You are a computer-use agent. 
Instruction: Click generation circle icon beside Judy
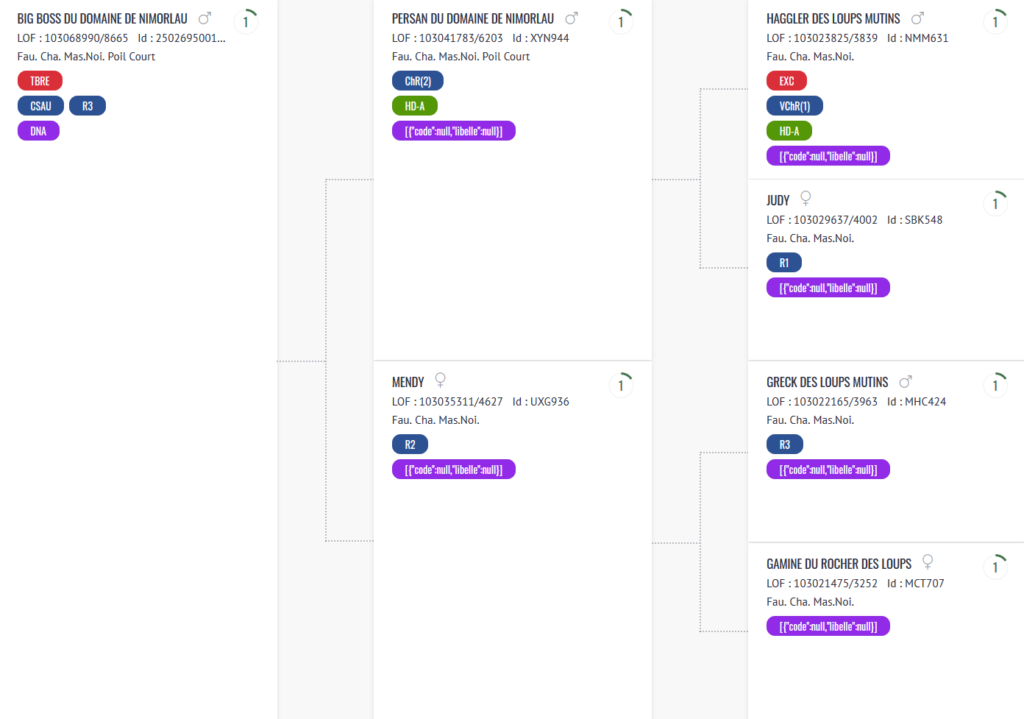coord(995,203)
